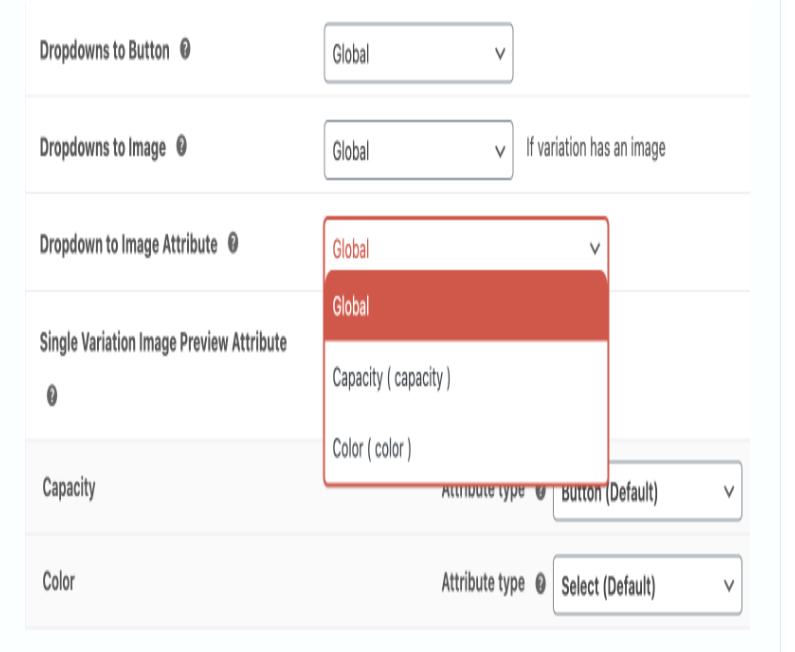Select Capacity ( capacity ) option

[466, 378]
